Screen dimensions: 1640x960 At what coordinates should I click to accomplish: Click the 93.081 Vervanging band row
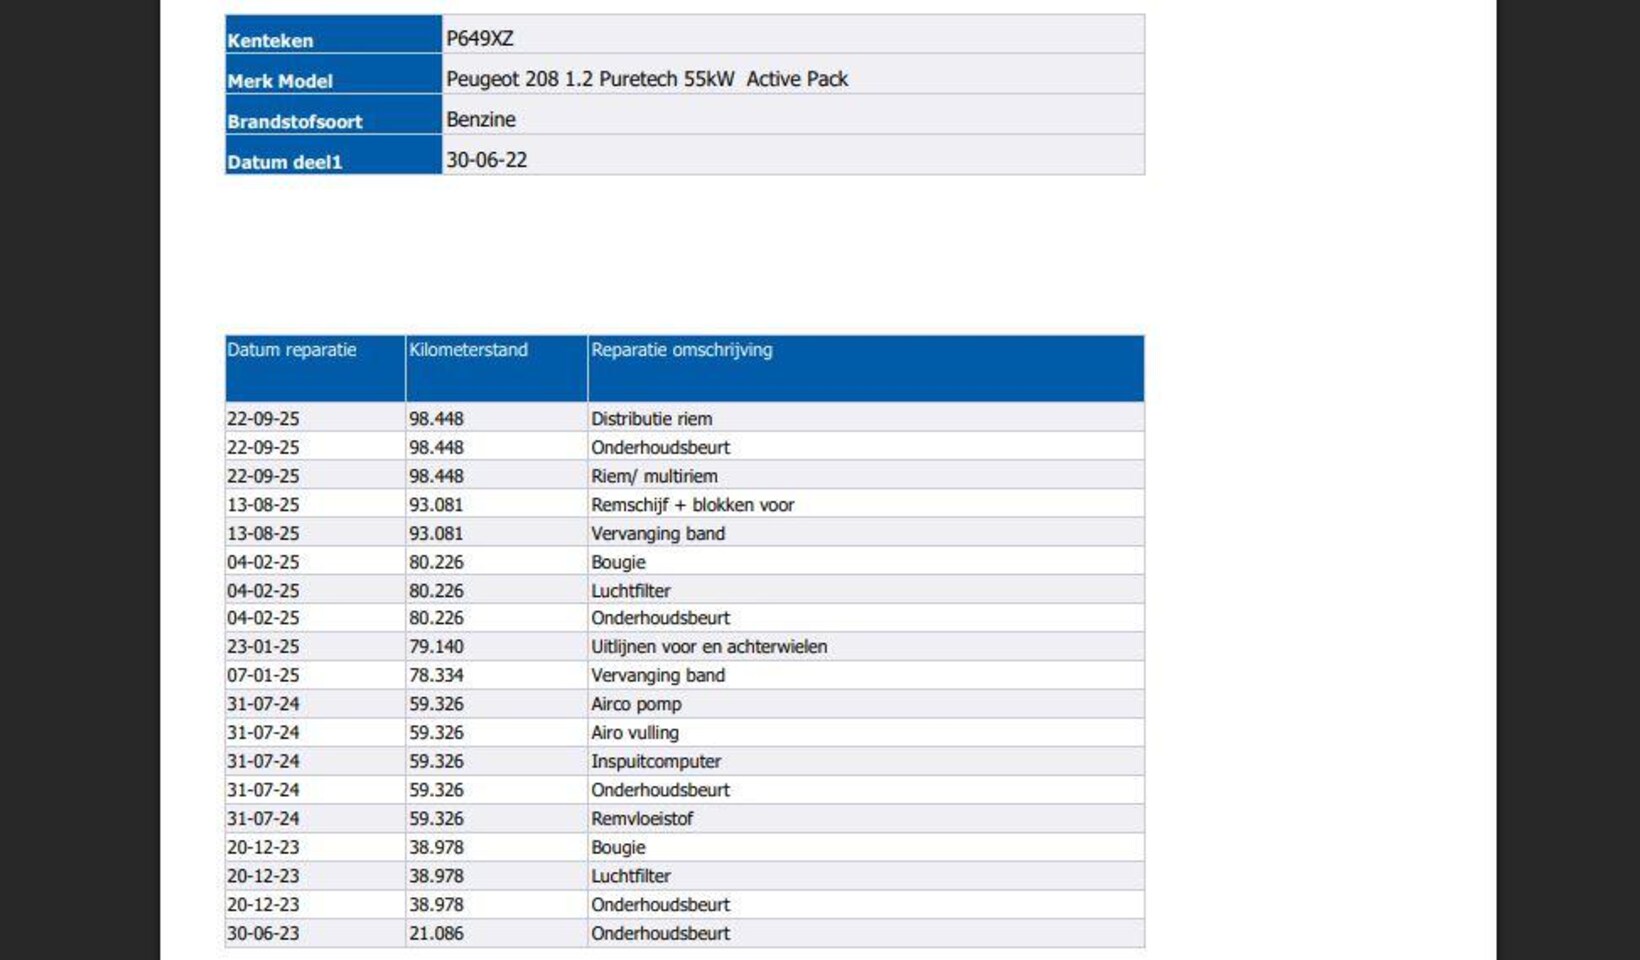[x=685, y=533]
